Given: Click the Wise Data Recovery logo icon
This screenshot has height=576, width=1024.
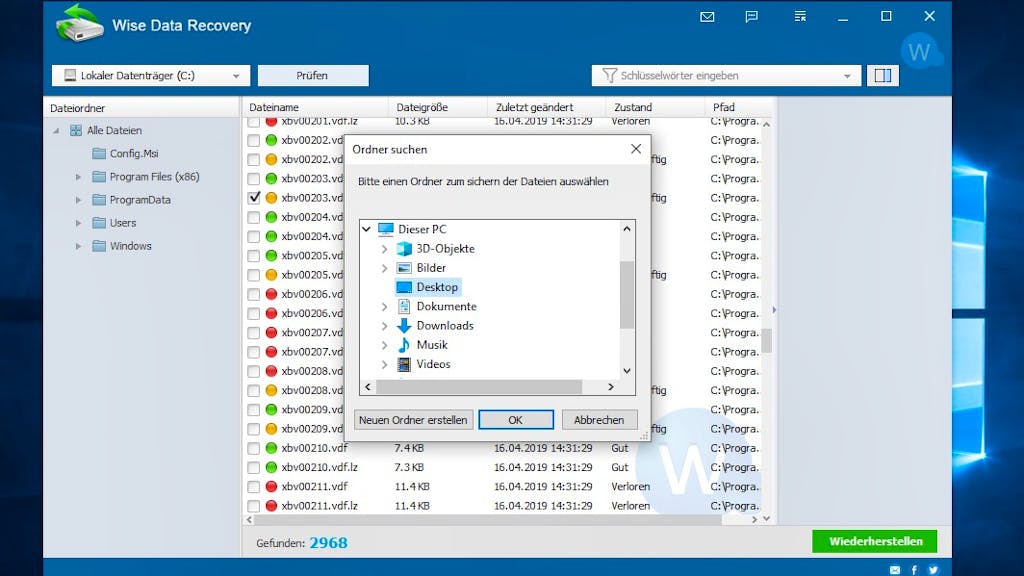Looking at the screenshot, I should point(79,24).
